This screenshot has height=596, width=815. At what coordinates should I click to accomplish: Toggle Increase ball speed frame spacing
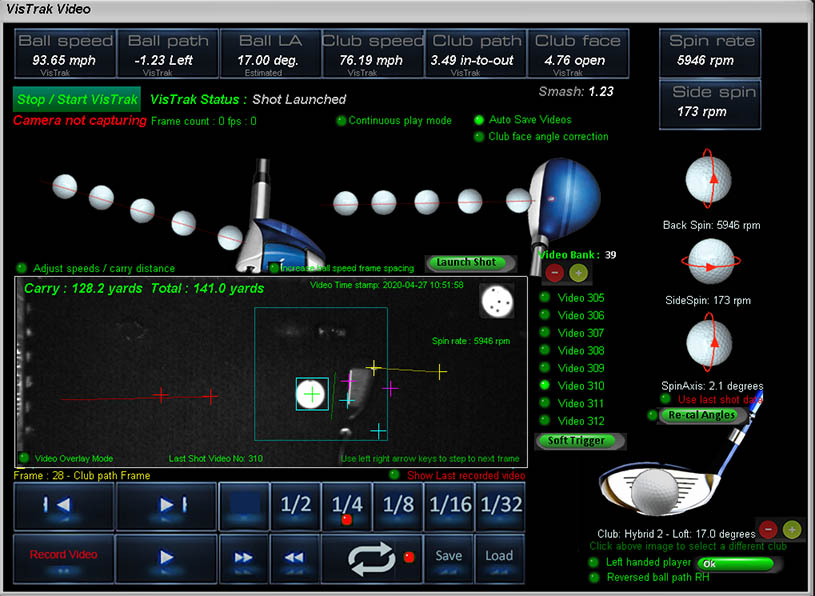[x=274, y=268]
